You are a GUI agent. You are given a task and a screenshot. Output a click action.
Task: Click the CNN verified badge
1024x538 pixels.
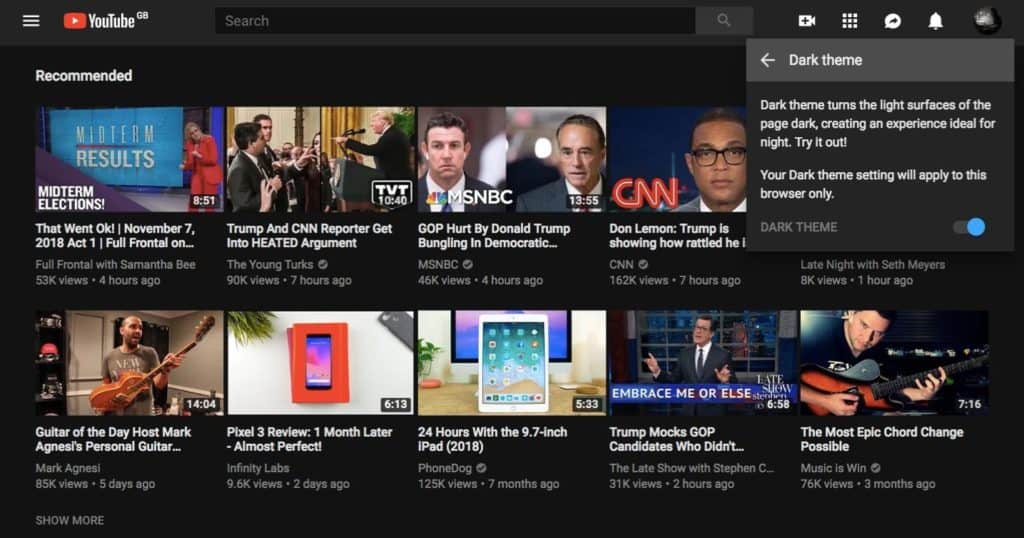(643, 264)
